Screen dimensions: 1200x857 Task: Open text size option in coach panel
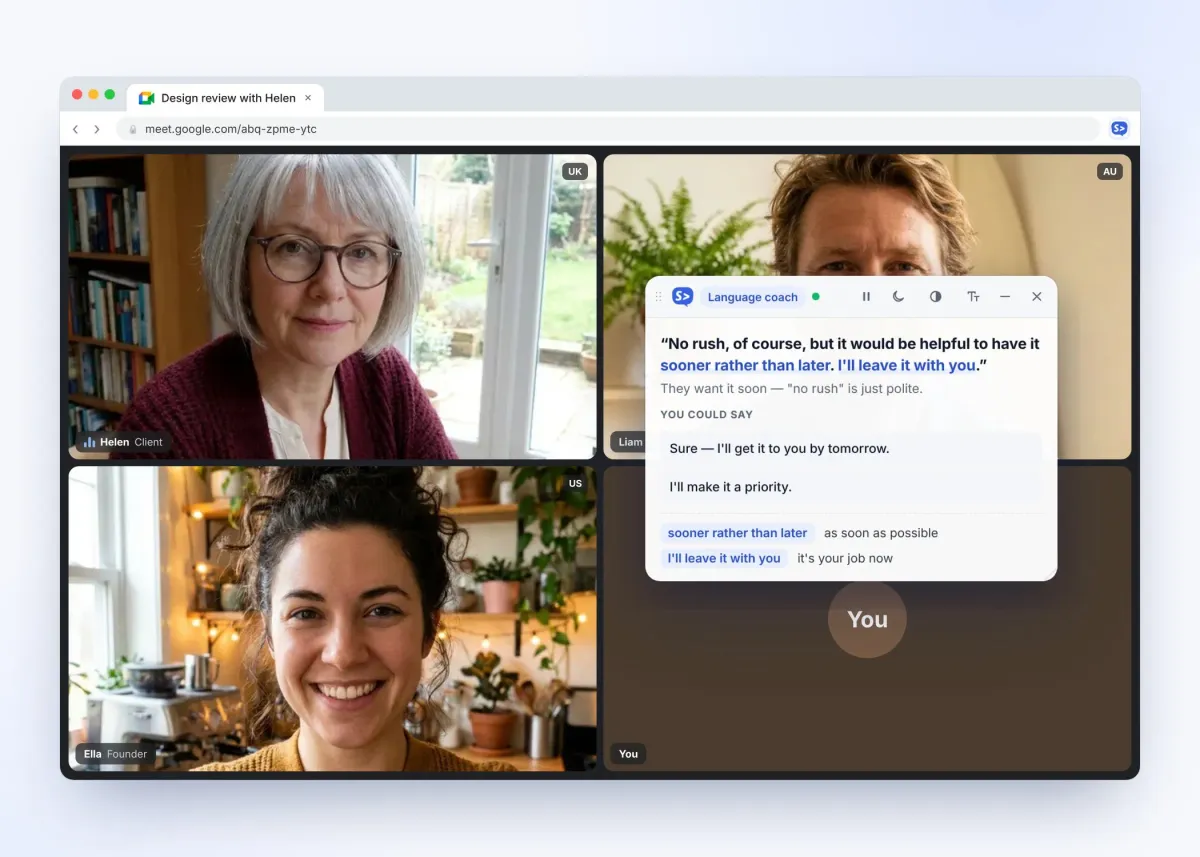tap(973, 297)
